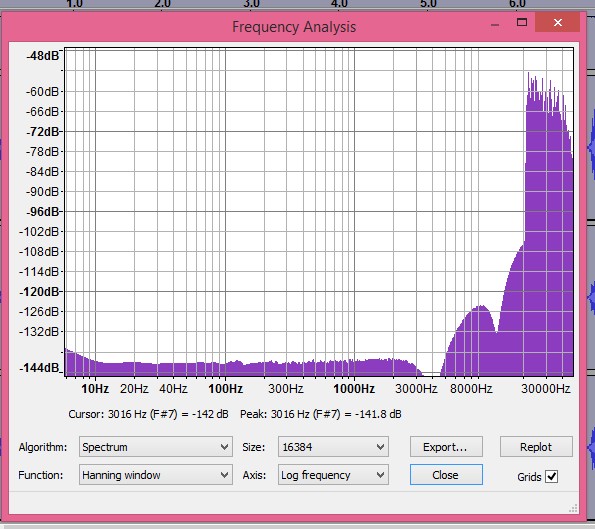Screen dimensions: 595x529
Task: Uncheck the Grids checkbox
Action: click(x=551, y=476)
